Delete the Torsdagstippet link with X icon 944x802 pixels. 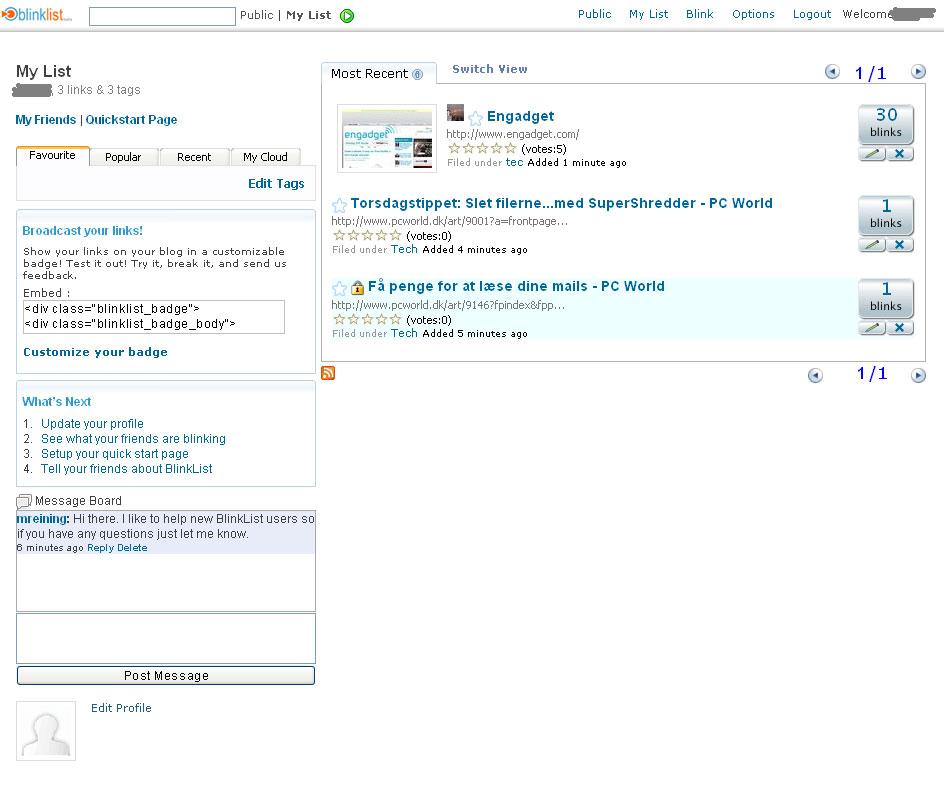[x=899, y=245]
